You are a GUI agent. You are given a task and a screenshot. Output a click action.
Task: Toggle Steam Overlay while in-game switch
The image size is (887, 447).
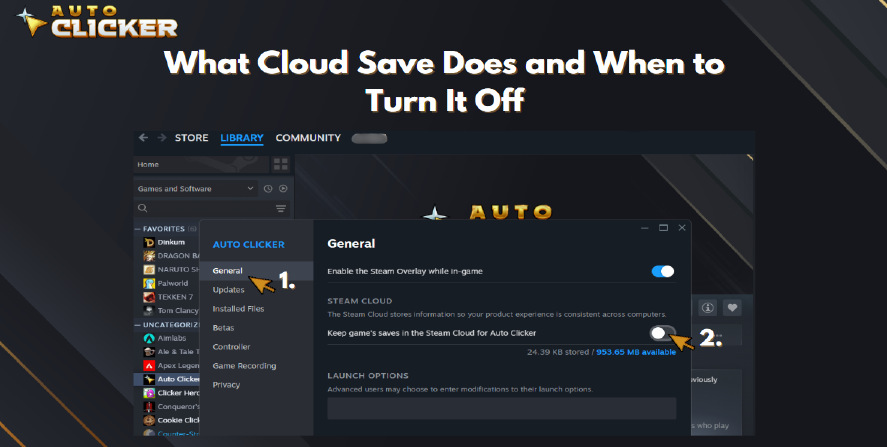click(662, 271)
